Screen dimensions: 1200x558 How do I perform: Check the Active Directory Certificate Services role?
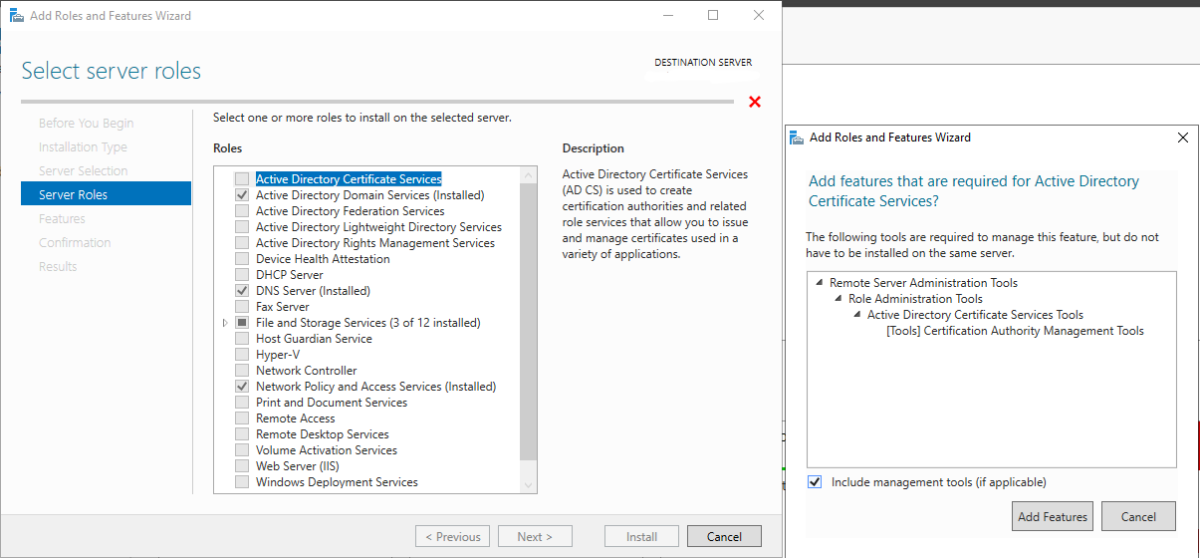pos(242,179)
